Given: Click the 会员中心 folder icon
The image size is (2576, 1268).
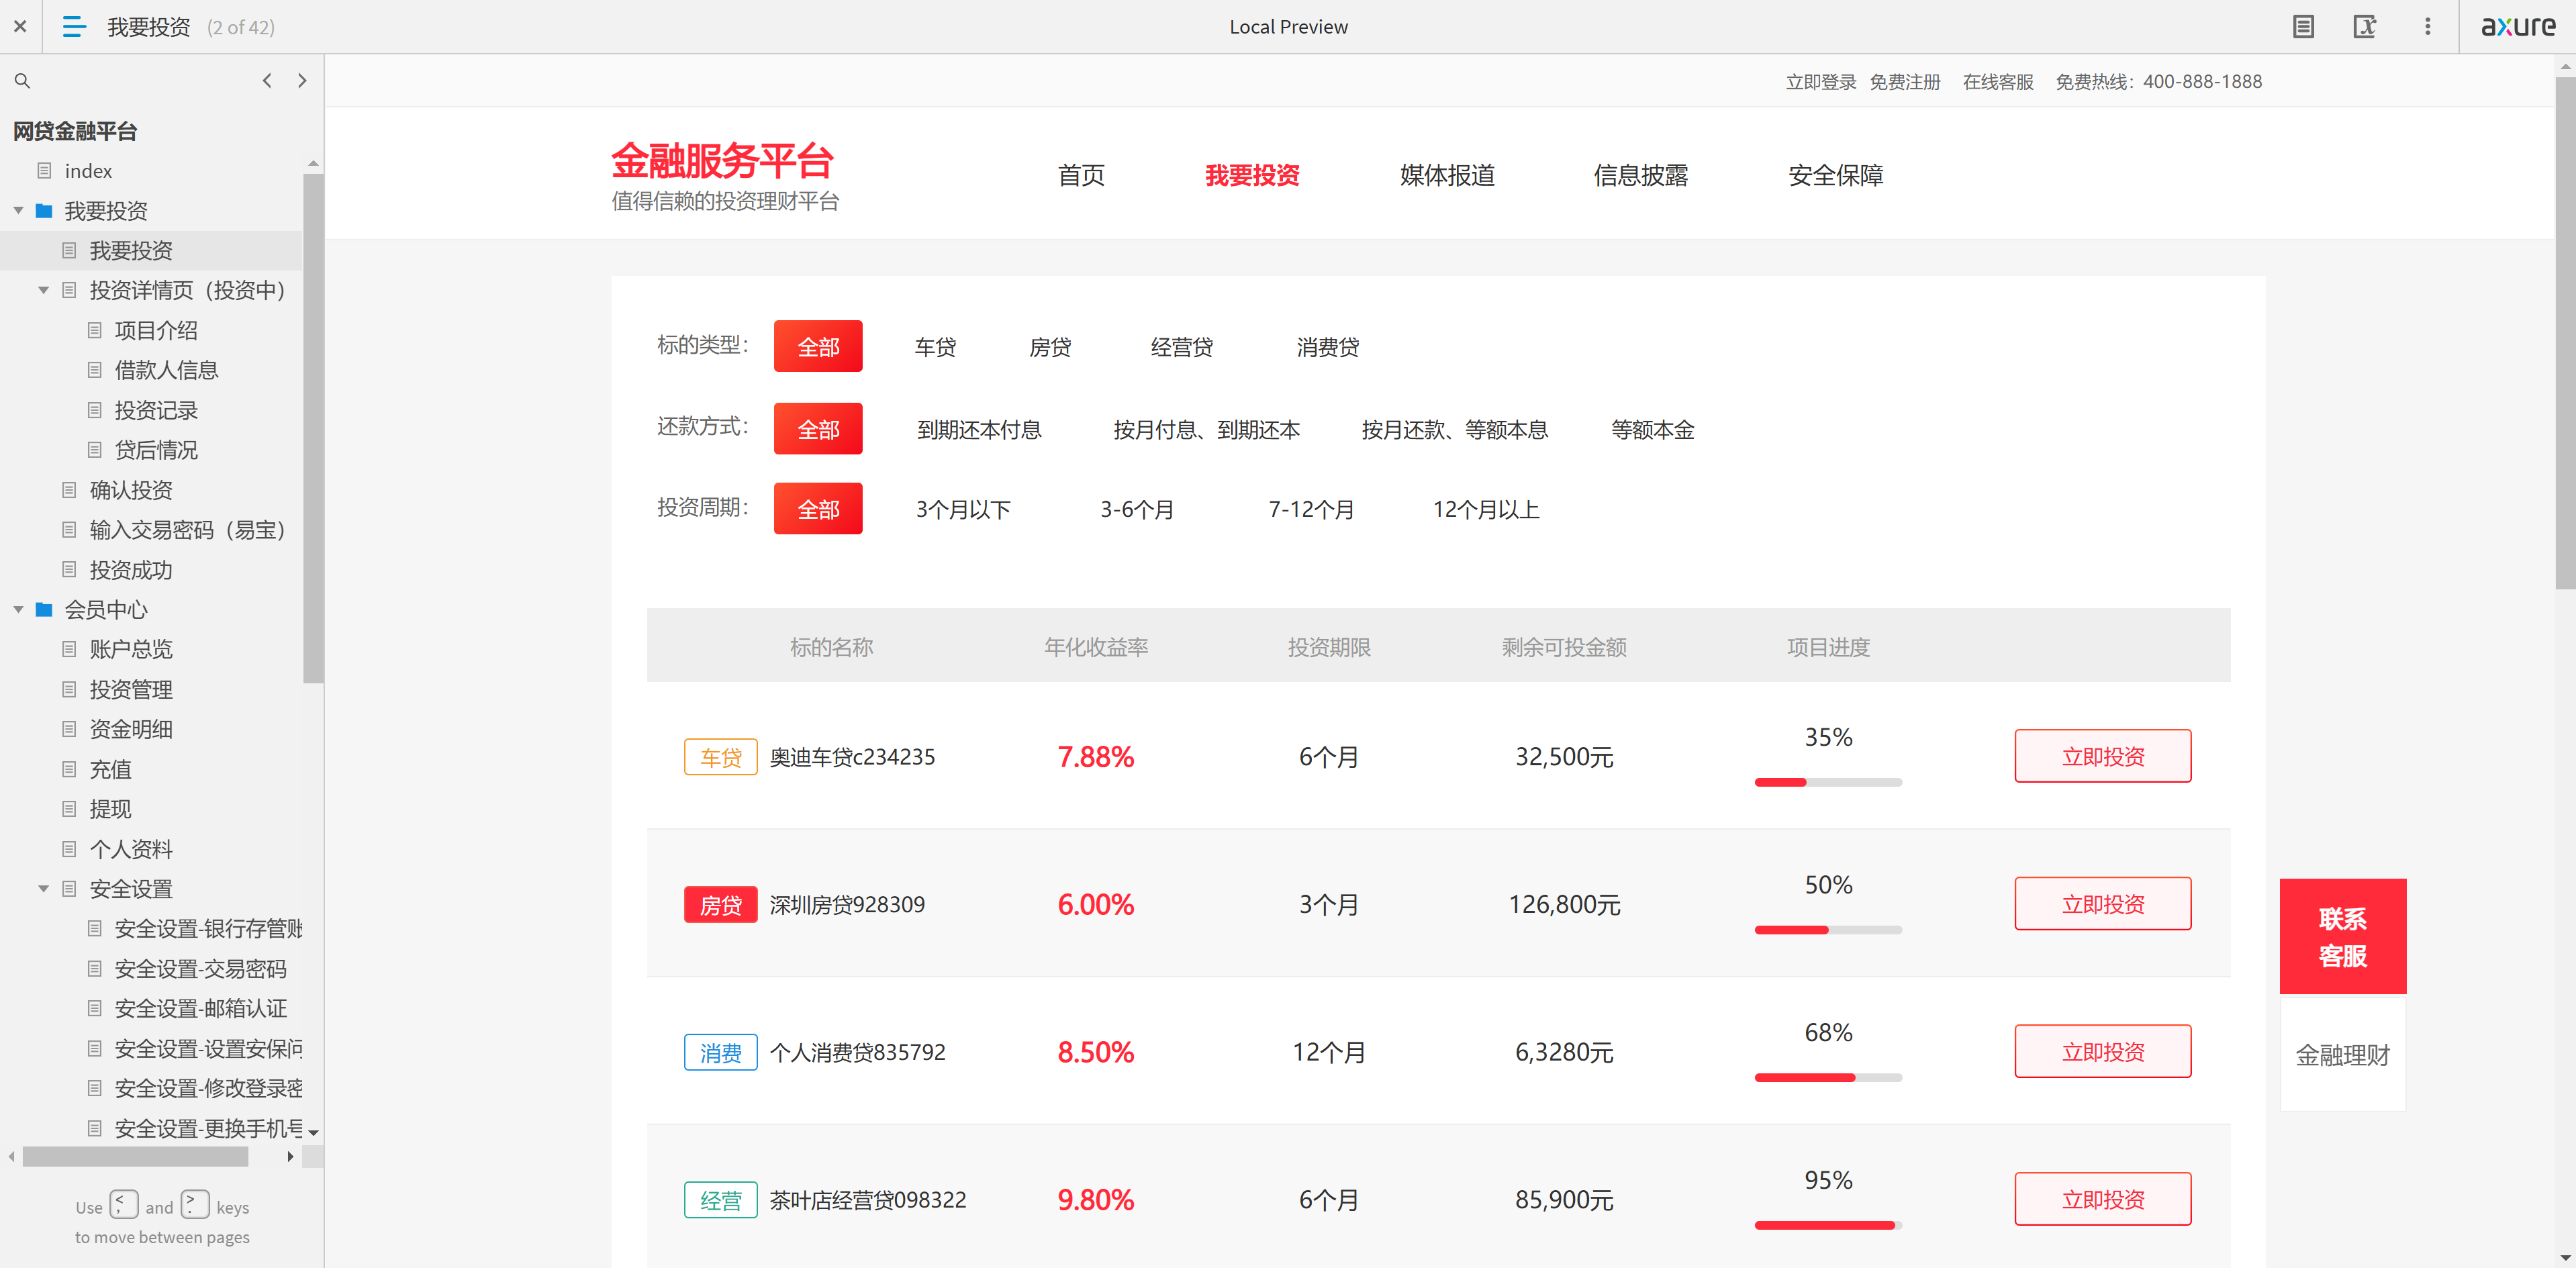Looking at the screenshot, I should tap(44, 609).
